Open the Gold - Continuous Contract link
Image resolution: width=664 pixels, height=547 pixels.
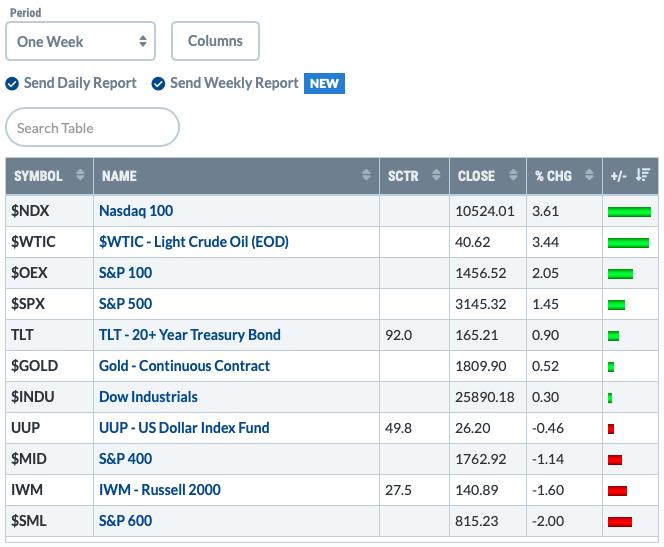[x=184, y=365]
